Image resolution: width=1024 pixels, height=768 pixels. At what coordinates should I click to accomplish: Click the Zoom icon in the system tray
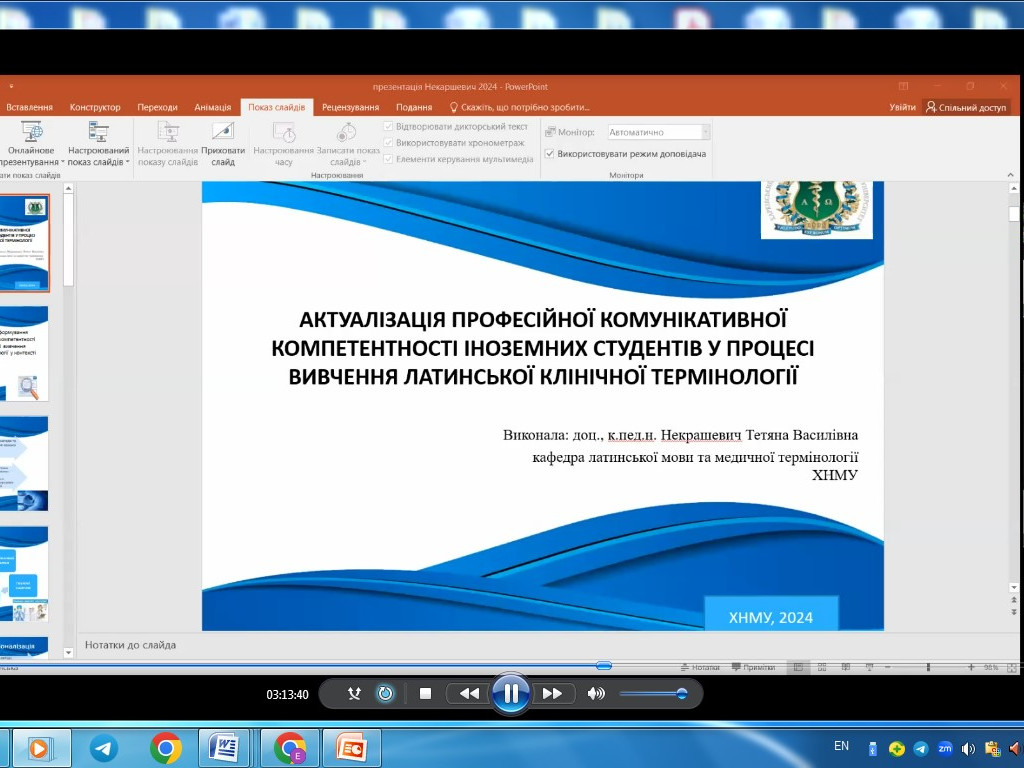[x=944, y=748]
